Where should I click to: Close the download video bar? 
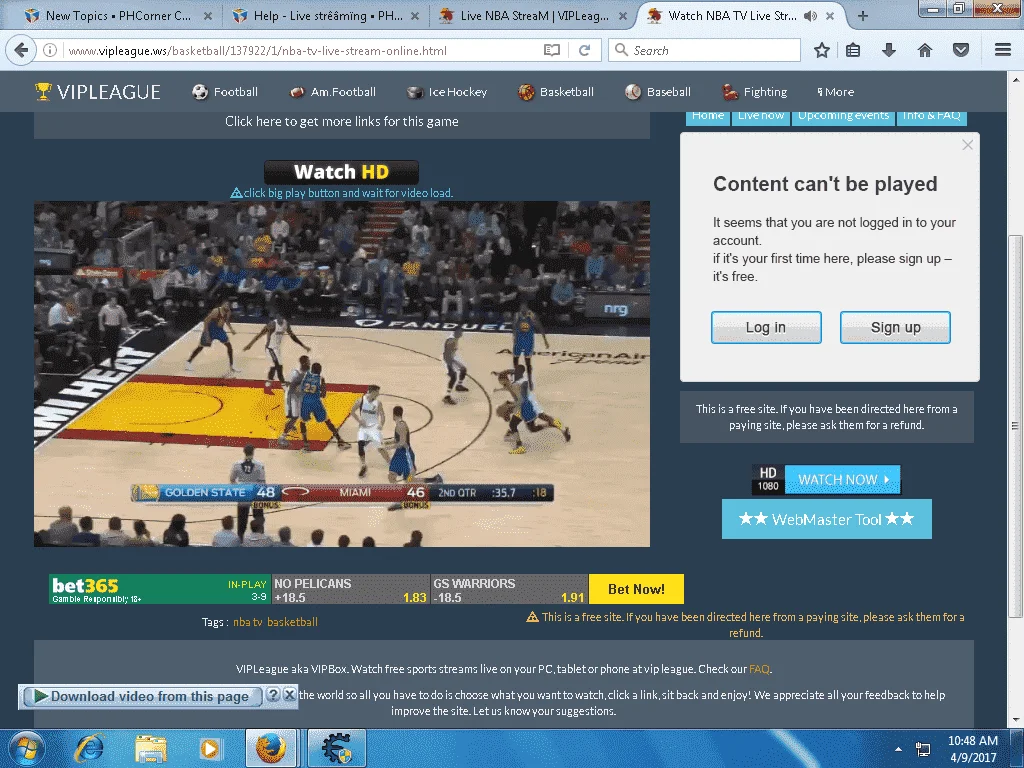click(x=289, y=695)
